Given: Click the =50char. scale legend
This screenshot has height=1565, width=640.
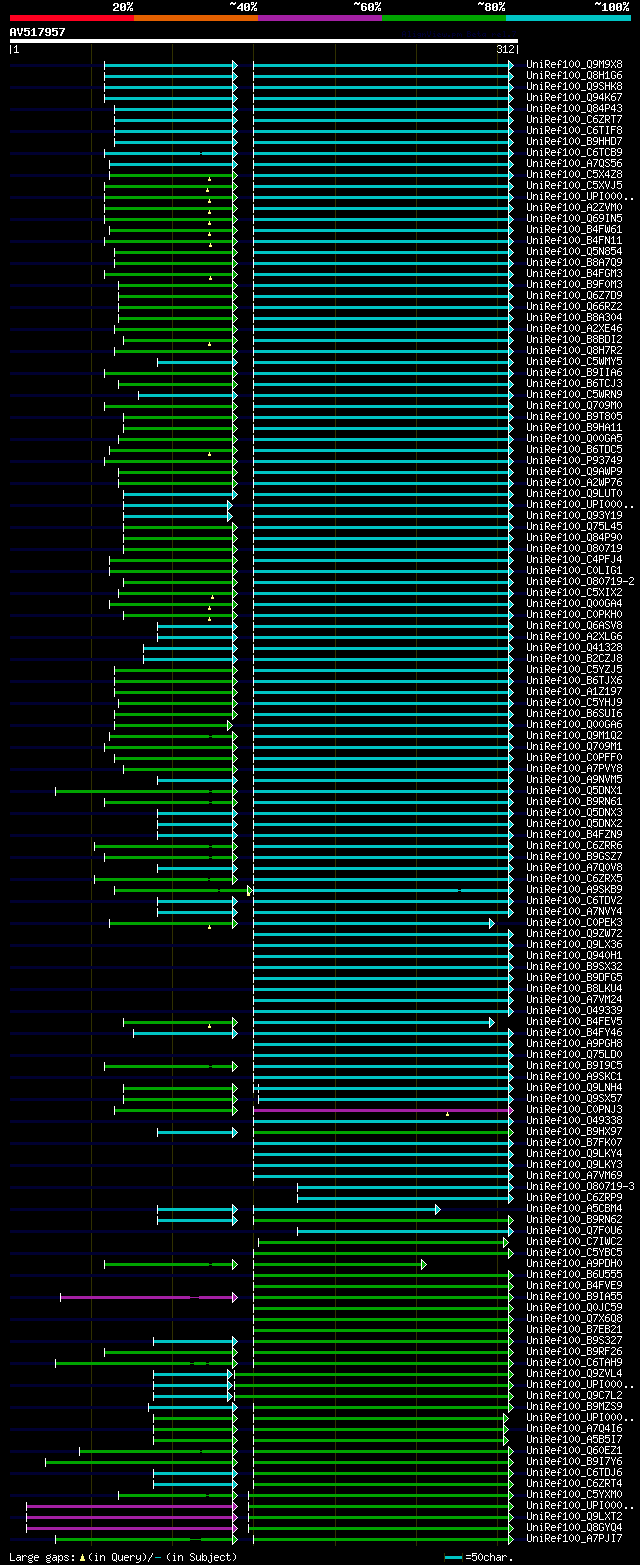Looking at the screenshot, I should click(x=478, y=1557).
